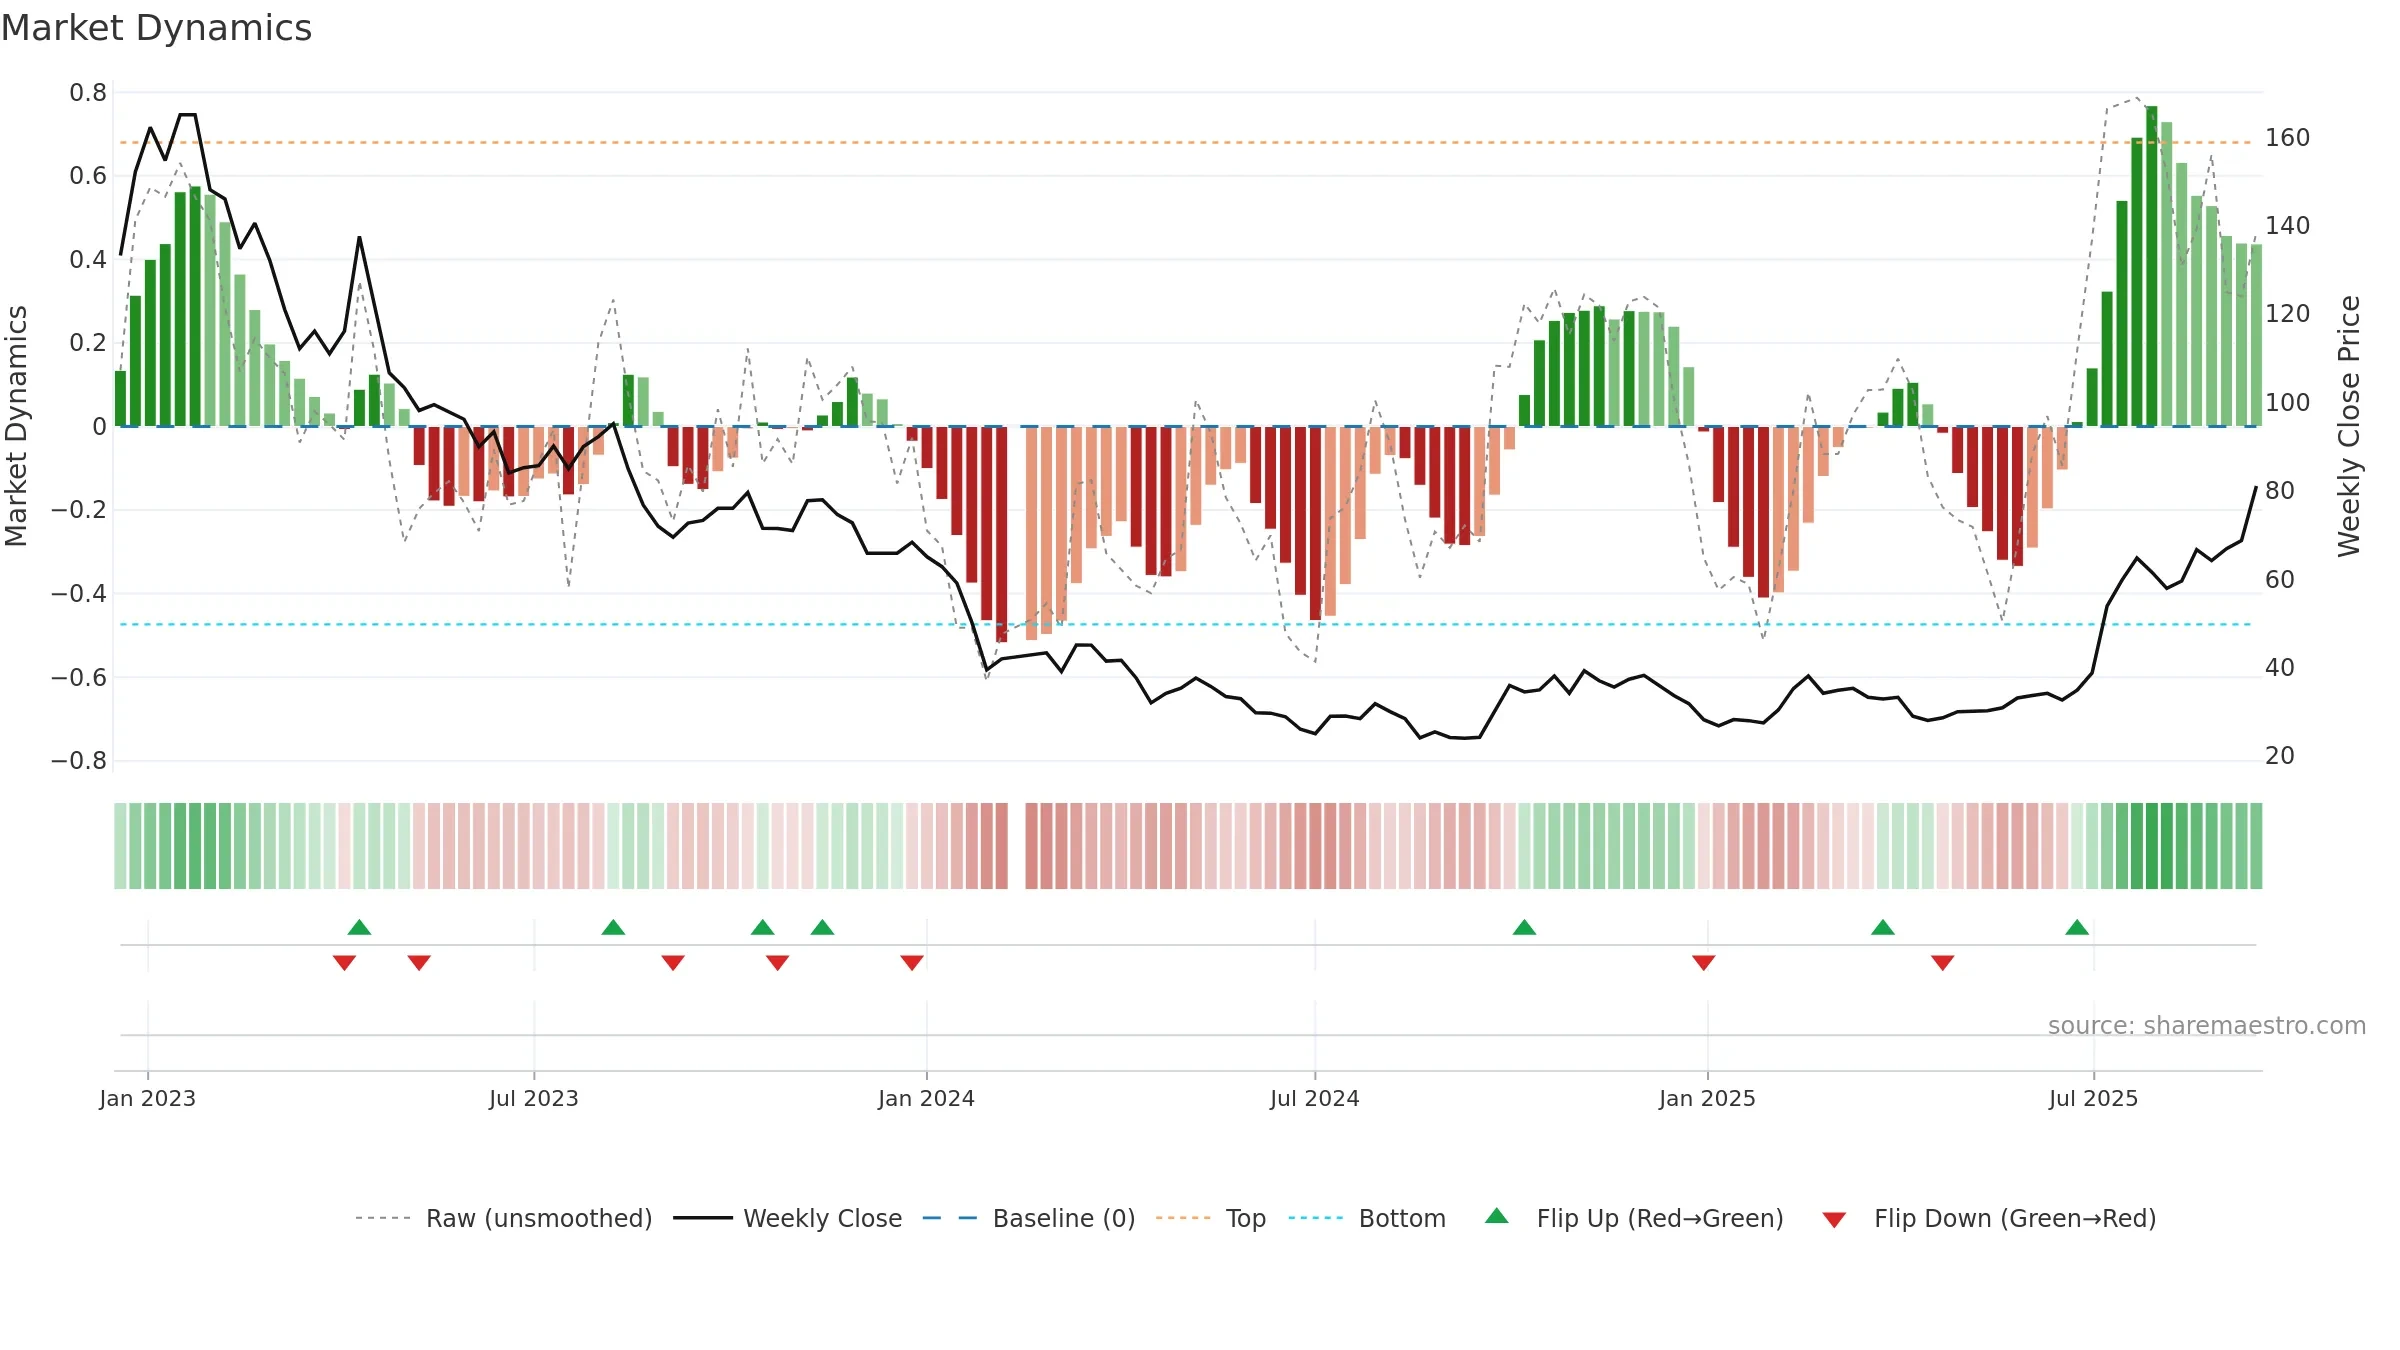Toggle the Flip Up (Red→Green) legend entry
This screenshot has width=2400, height=1350.
pos(1634,1218)
